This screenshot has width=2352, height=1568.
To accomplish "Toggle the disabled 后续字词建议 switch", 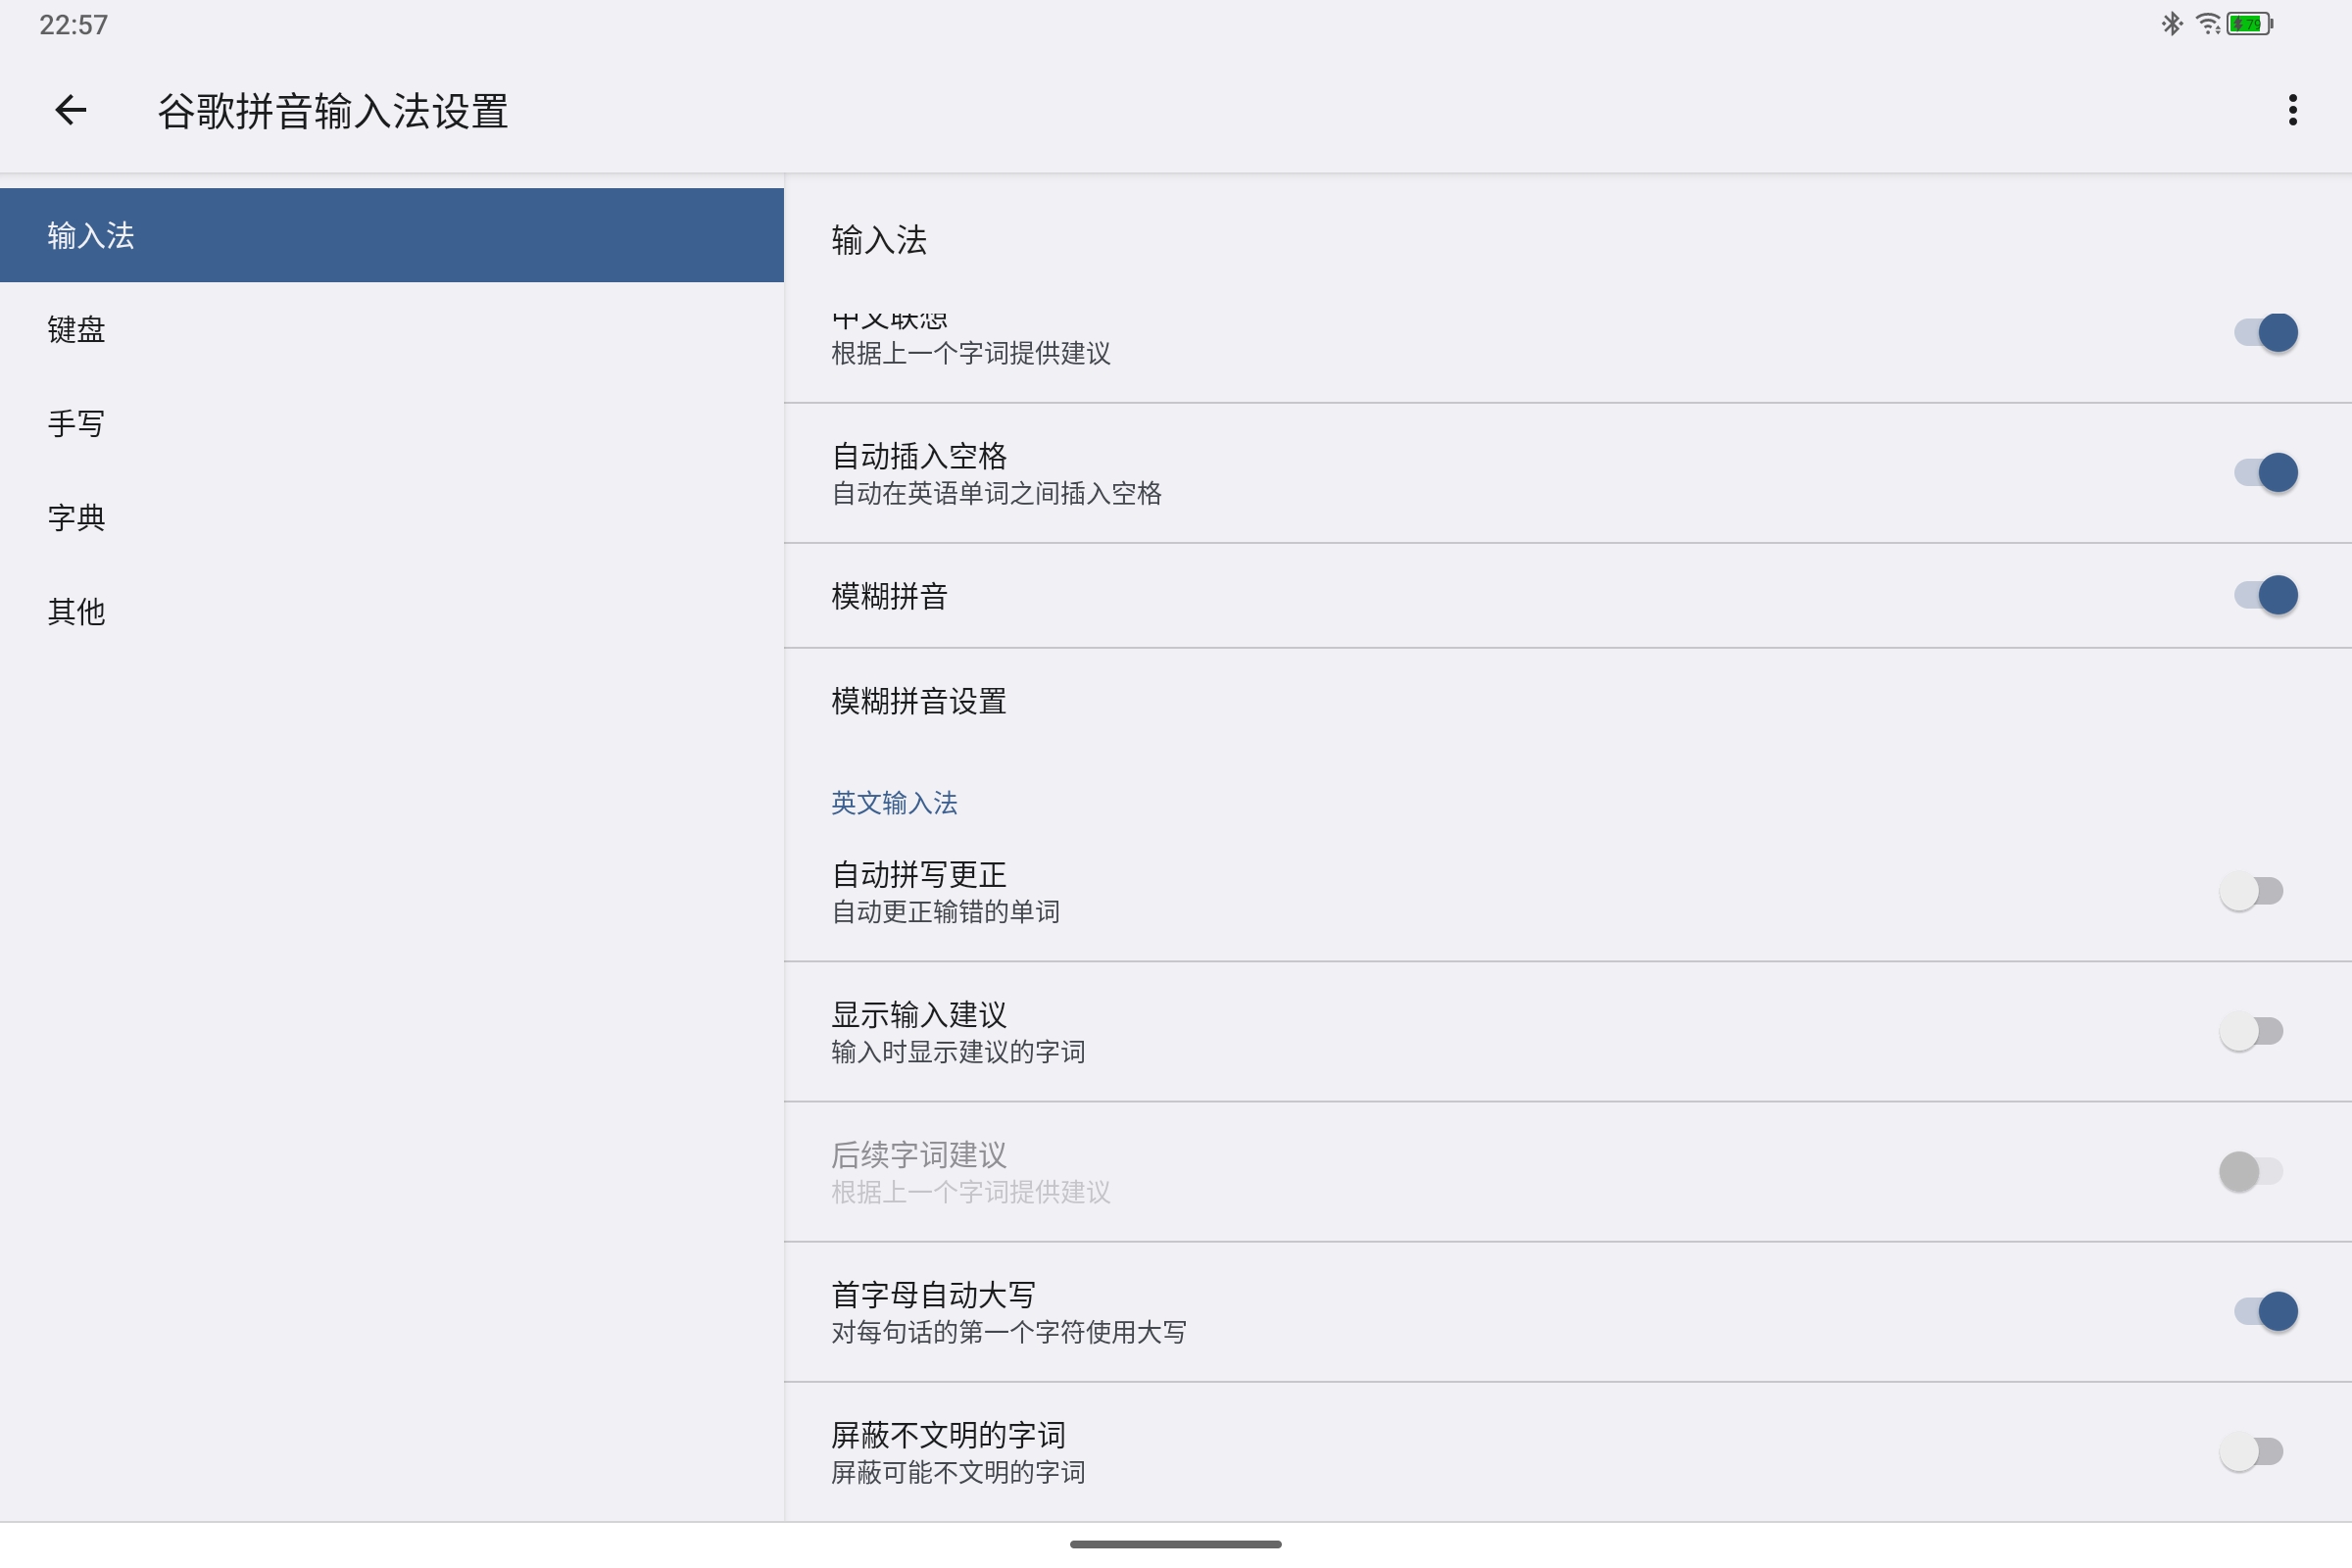I will point(2251,1171).
